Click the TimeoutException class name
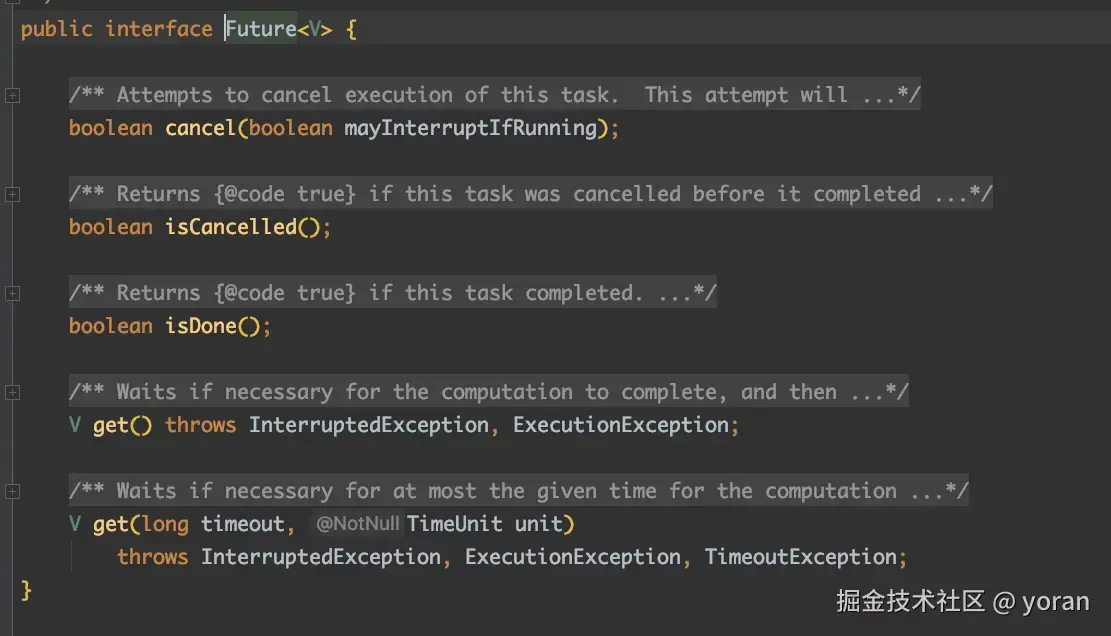This screenshot has height=636, width=1111. point(801,557)
